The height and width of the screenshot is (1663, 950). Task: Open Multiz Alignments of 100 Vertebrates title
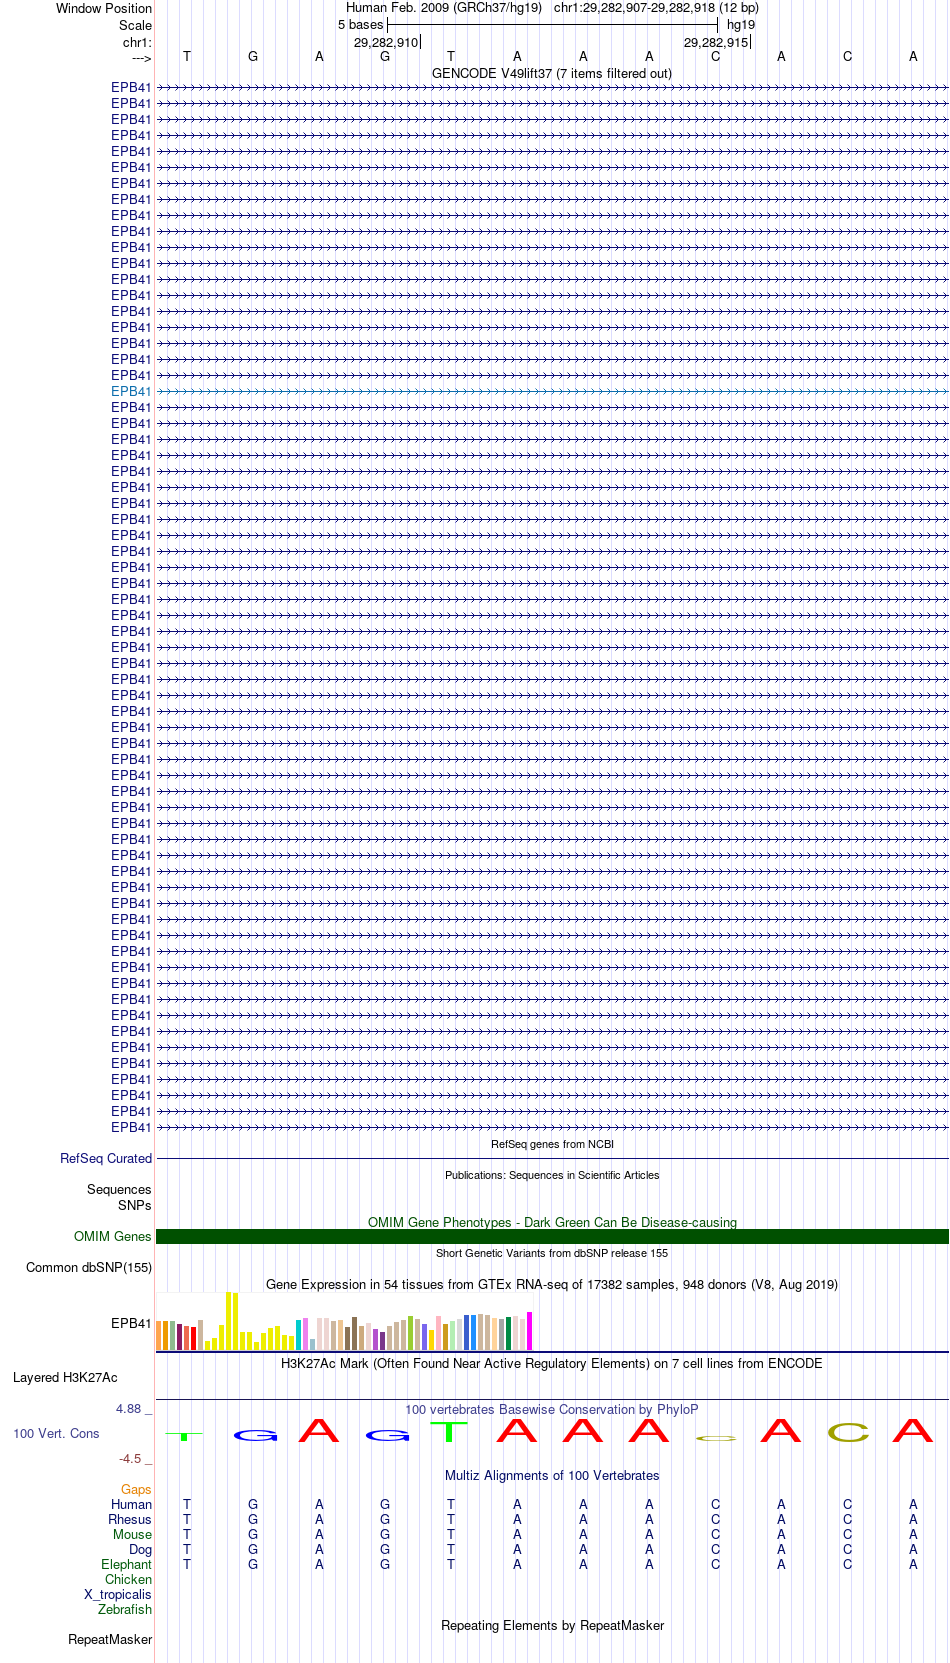552,1475
